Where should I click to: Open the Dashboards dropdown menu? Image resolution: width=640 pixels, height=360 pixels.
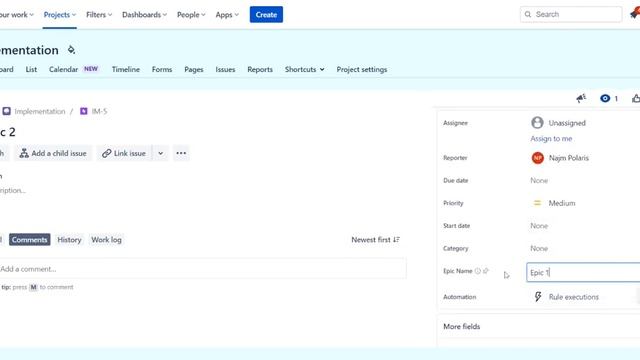click(x=144, y=15)
